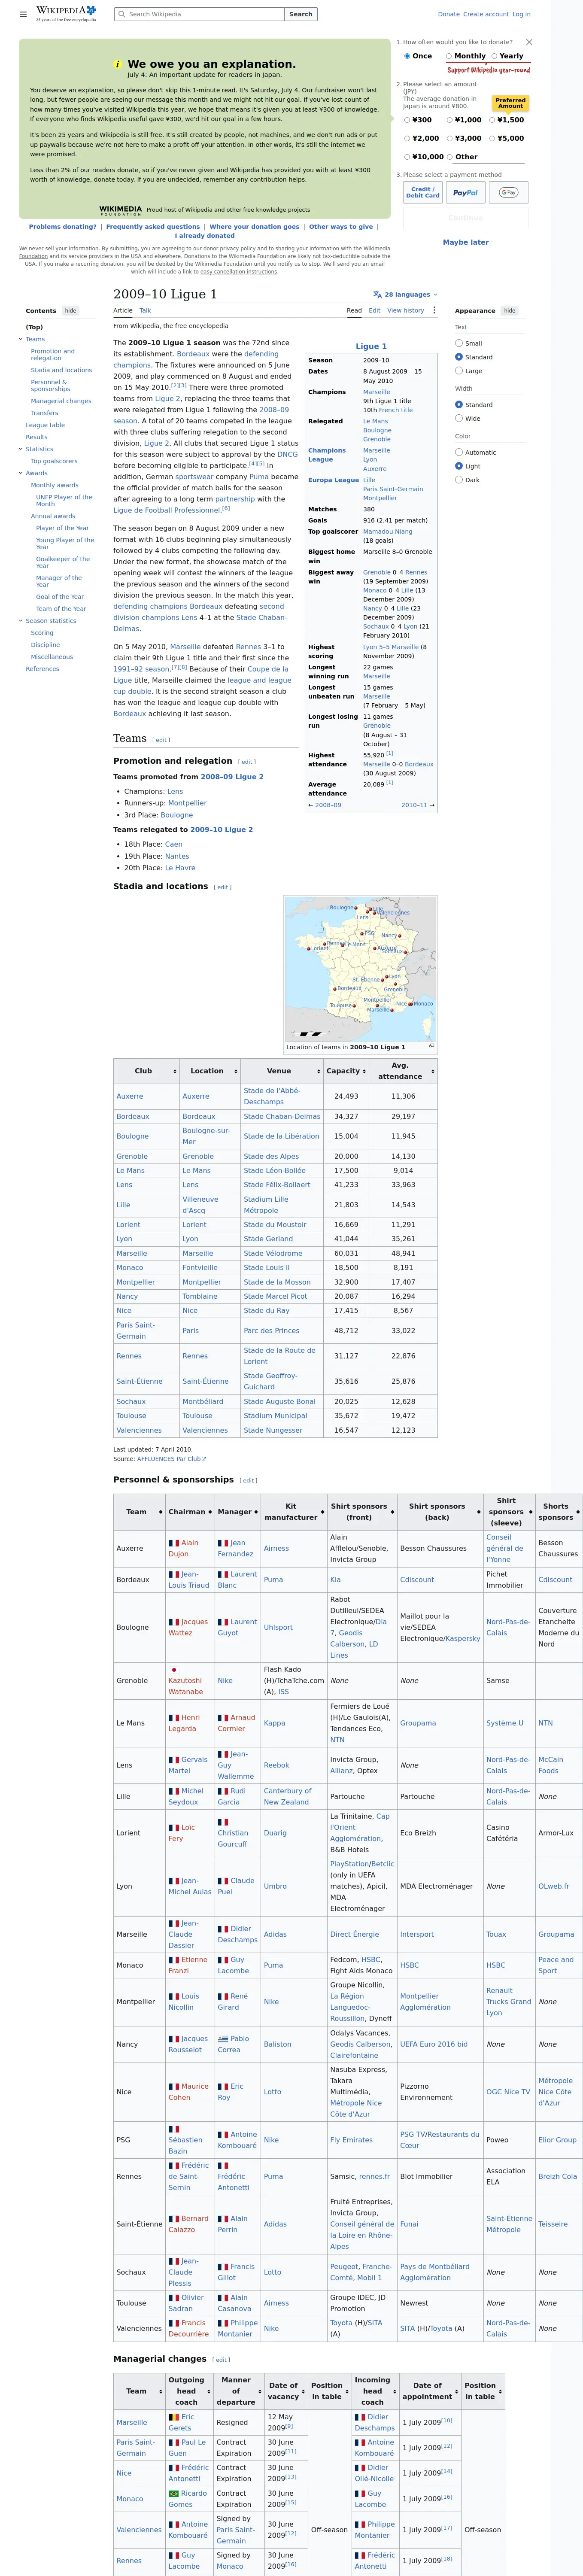The height and width of the screenshot is (2576, 583).
Task: Switch to the Talk tab
Action: [145, 311]
